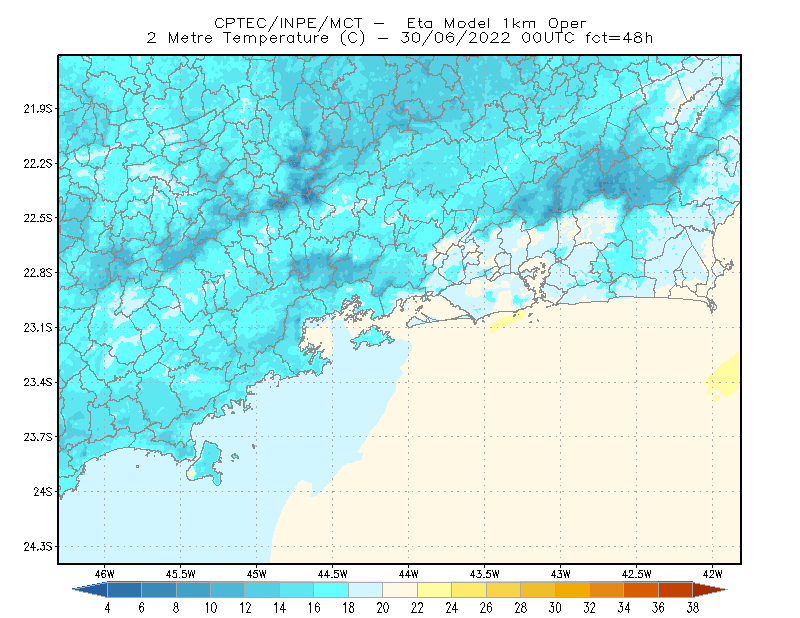Click the darkest blue swatch left of 6
This screenshot has width=800, height=618.
[x=124, y=590]
